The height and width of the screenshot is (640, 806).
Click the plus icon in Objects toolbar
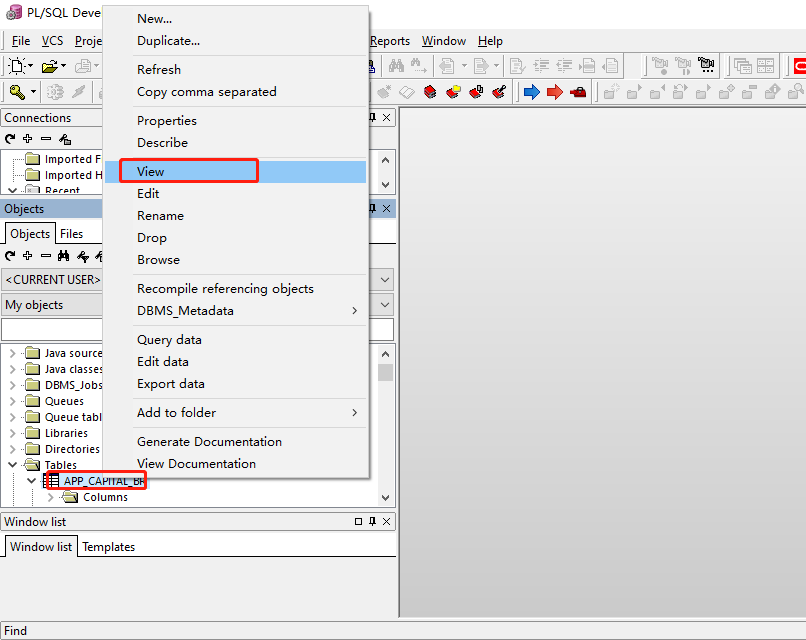[28, 255]
